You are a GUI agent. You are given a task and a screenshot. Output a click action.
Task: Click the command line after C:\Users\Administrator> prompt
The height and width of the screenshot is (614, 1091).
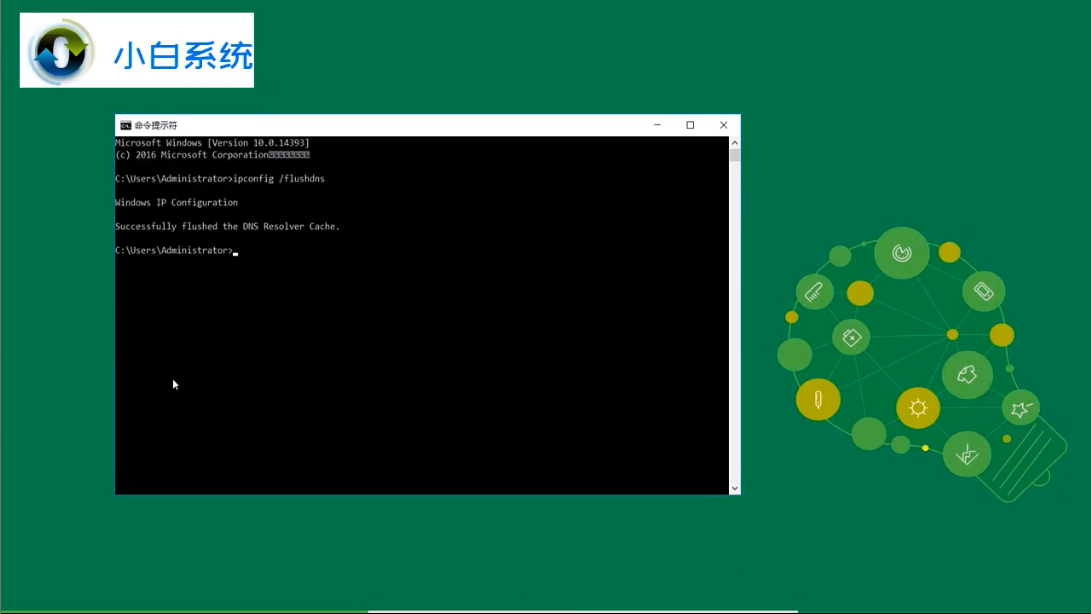pyautogui.click(x=480, y=251)
